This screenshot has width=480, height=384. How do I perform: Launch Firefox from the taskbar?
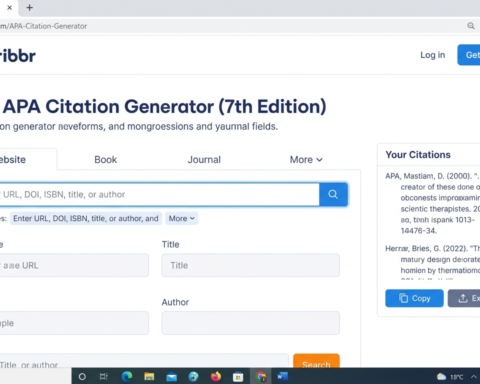(216, 377)
